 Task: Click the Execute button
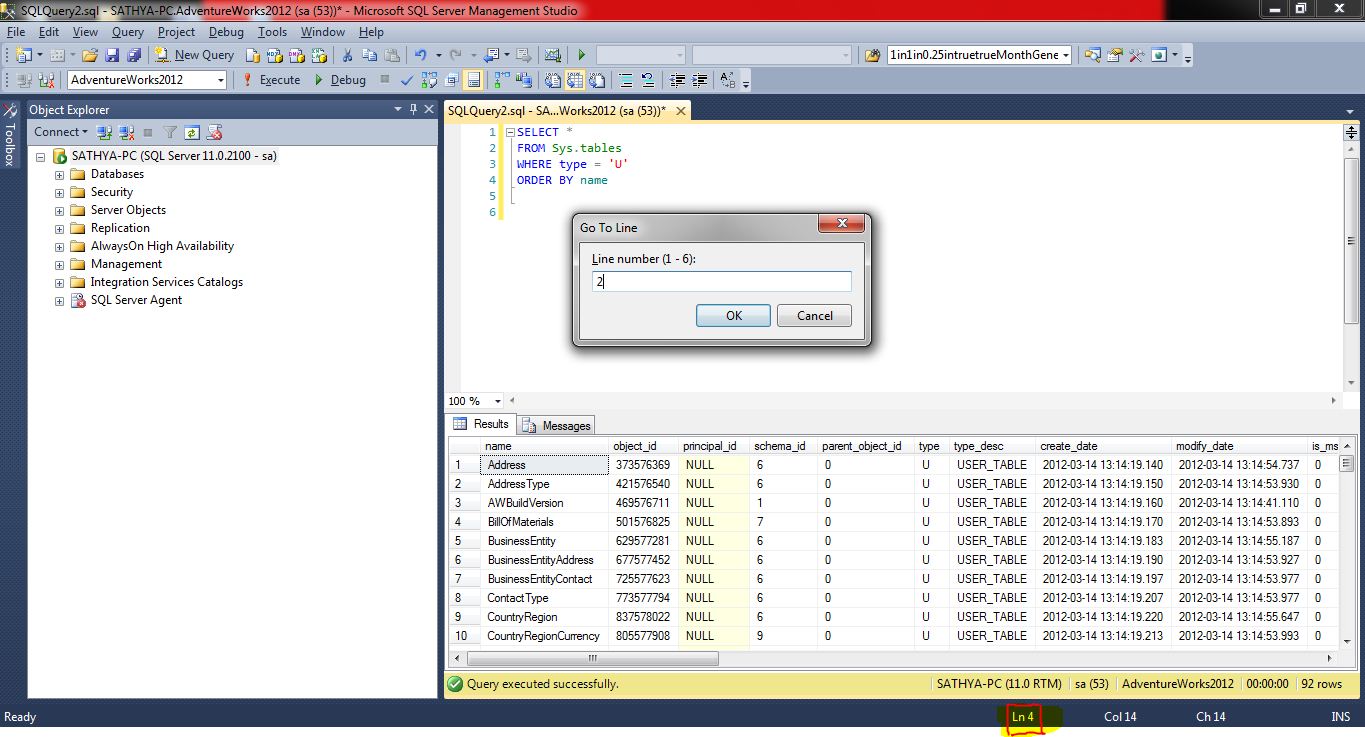click(270, 80)
